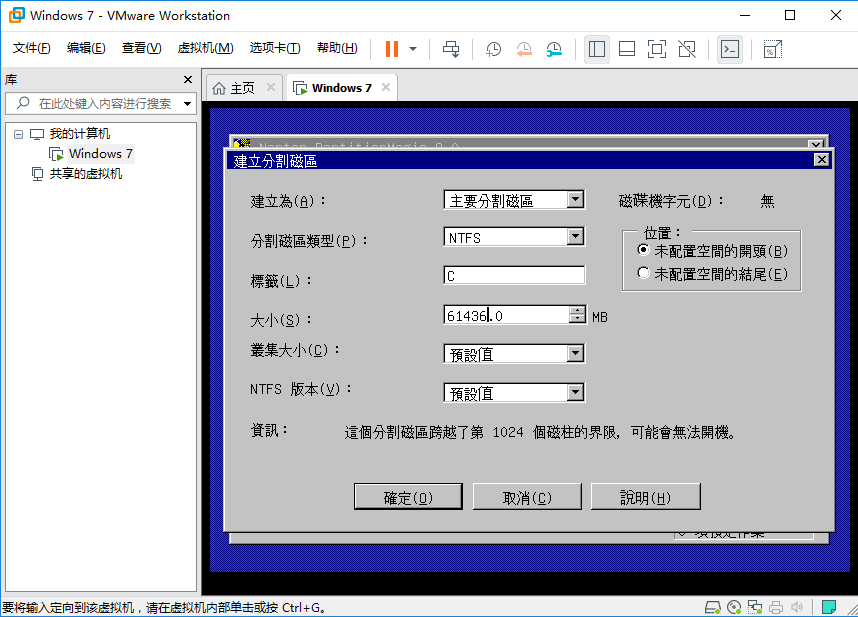The width and height of the screenshot is (858, 617).
Task: Open the snapshot manager wrench-clock icon
Action: [554, 49]
